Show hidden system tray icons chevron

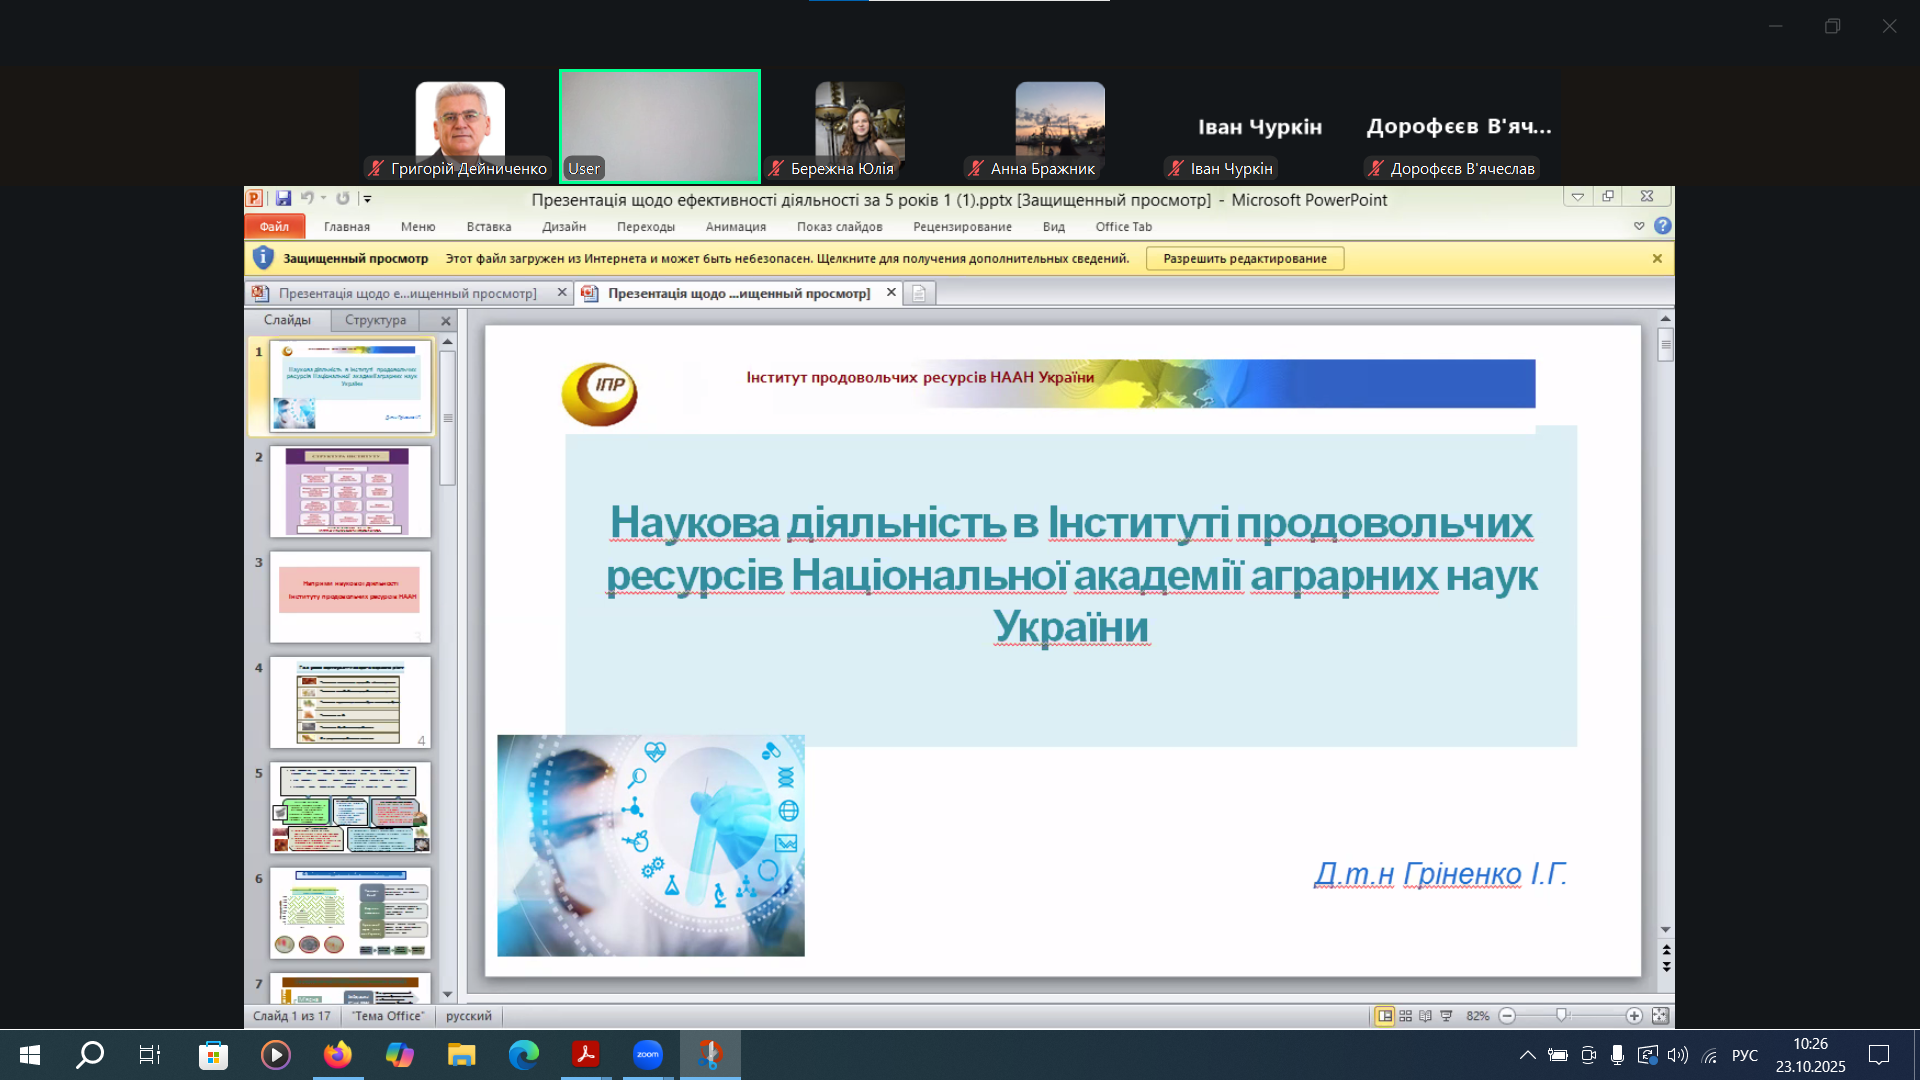coord(1527,1055)
